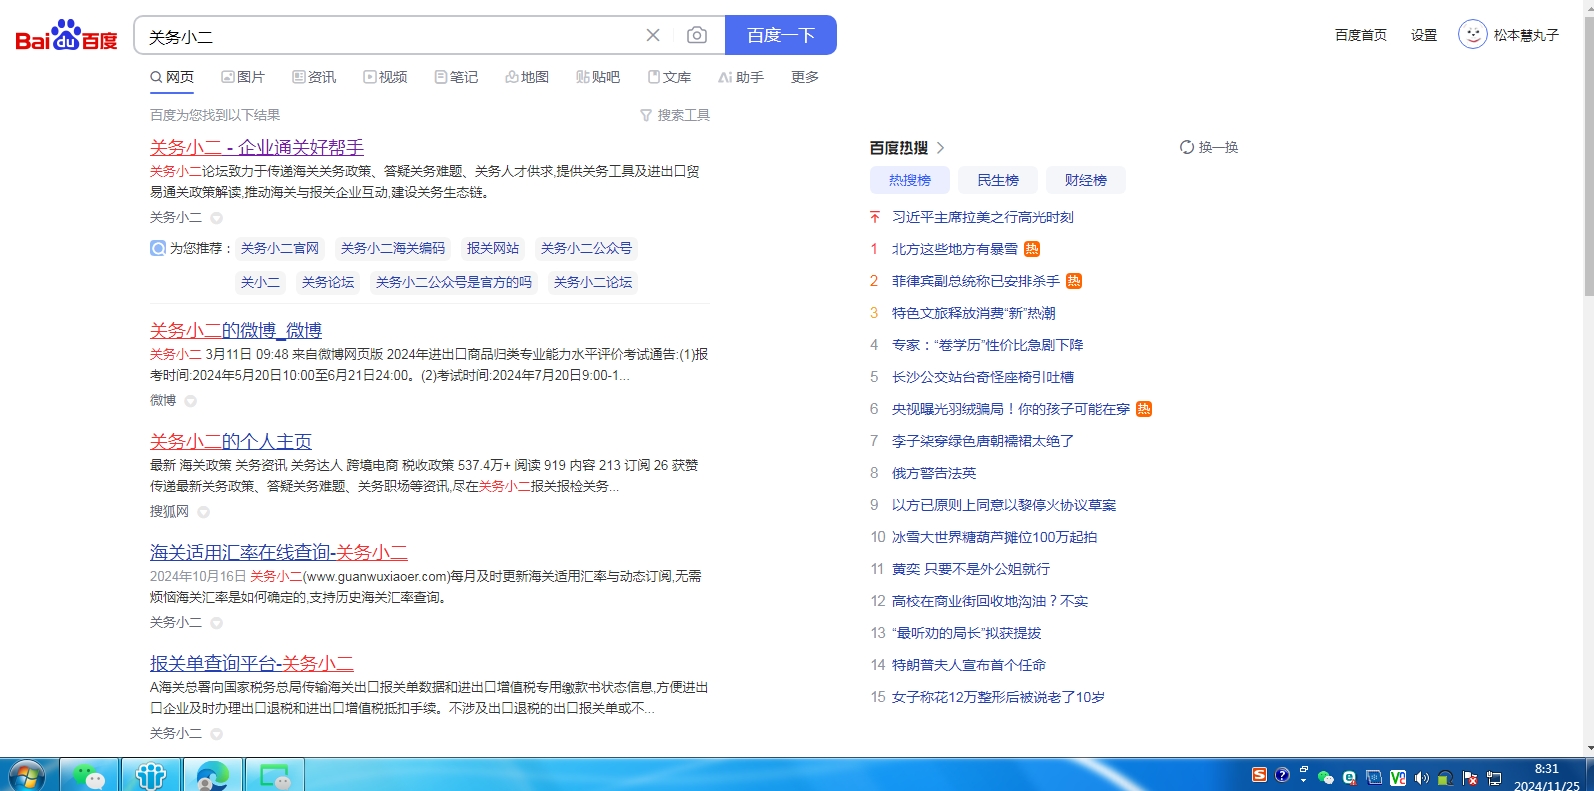Click suggested search 关小二
Screen dimensions: 1594x791
point(261,282)
